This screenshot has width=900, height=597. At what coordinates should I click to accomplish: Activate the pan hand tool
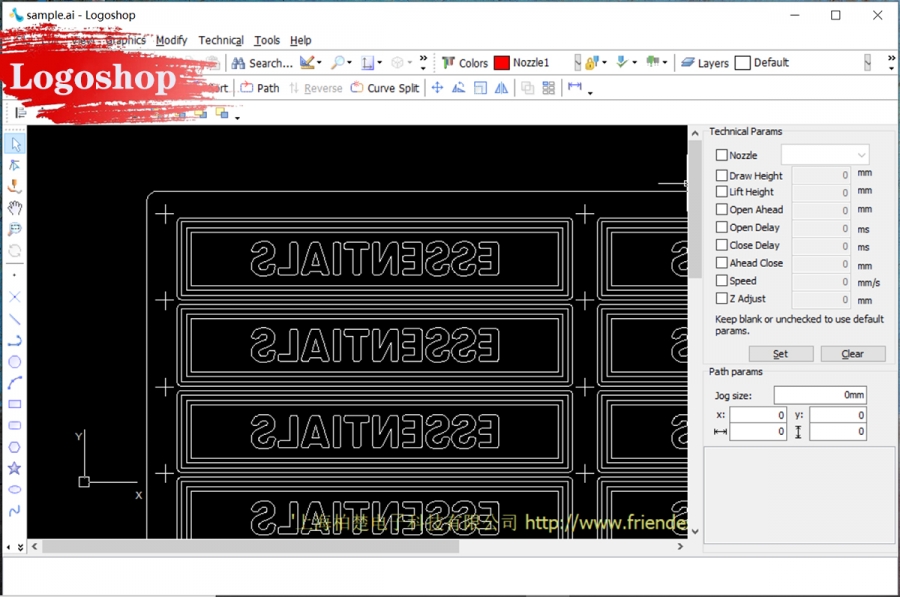tap(15, 208)
